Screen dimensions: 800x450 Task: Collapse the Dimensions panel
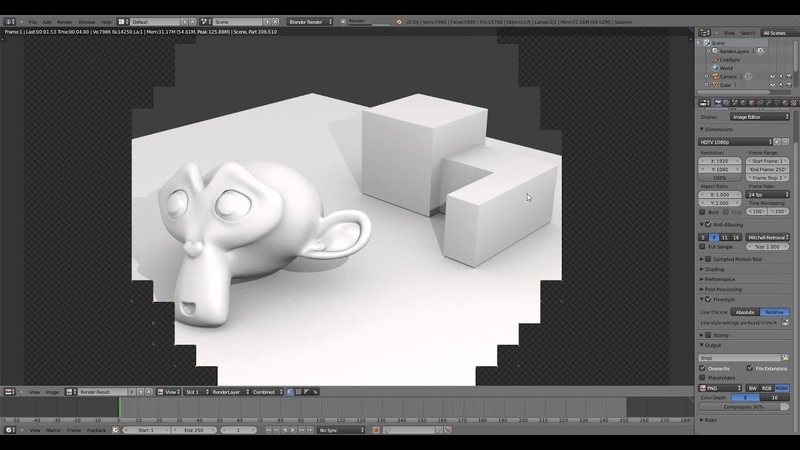[702, 129]
